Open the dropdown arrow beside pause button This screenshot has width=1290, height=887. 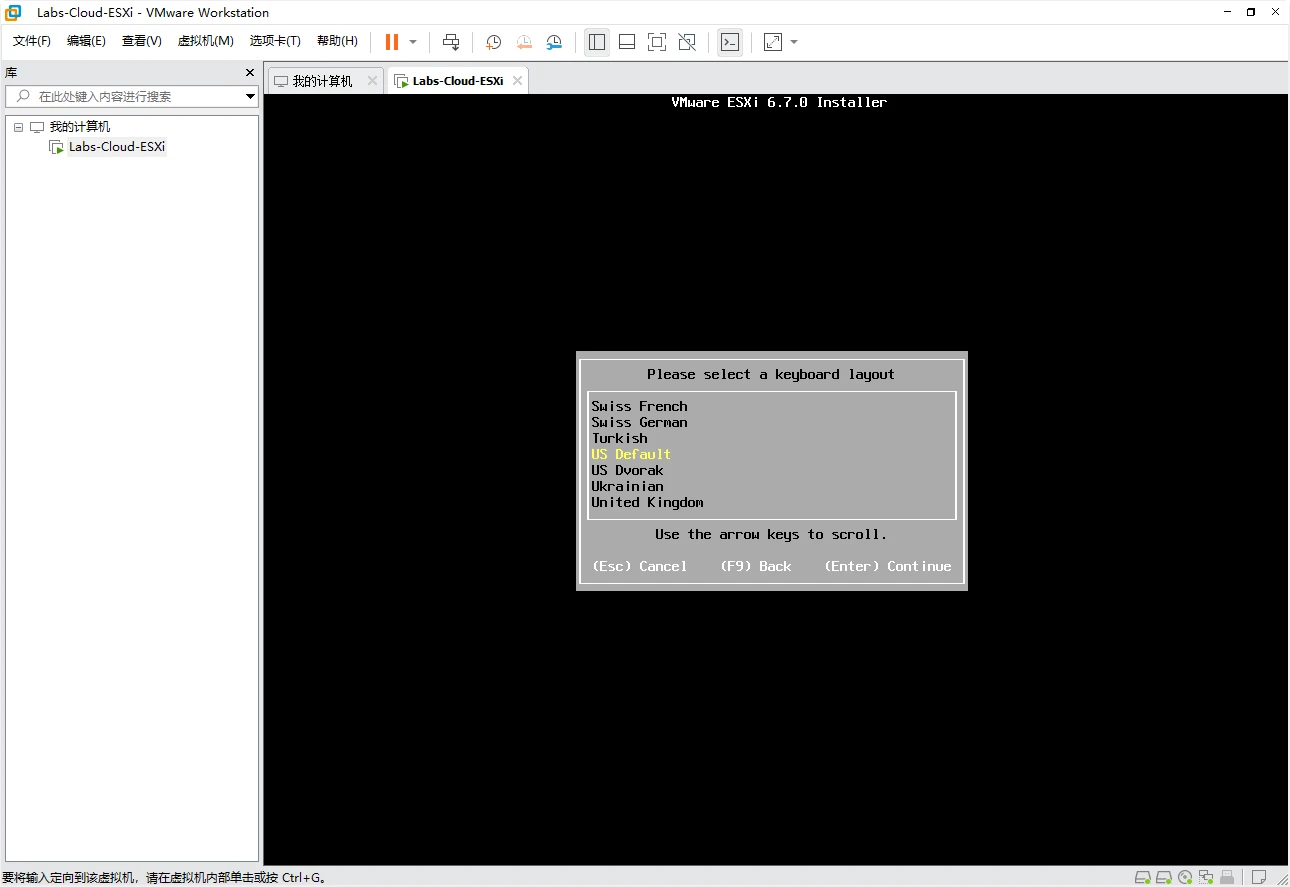[x=413, y=42]
